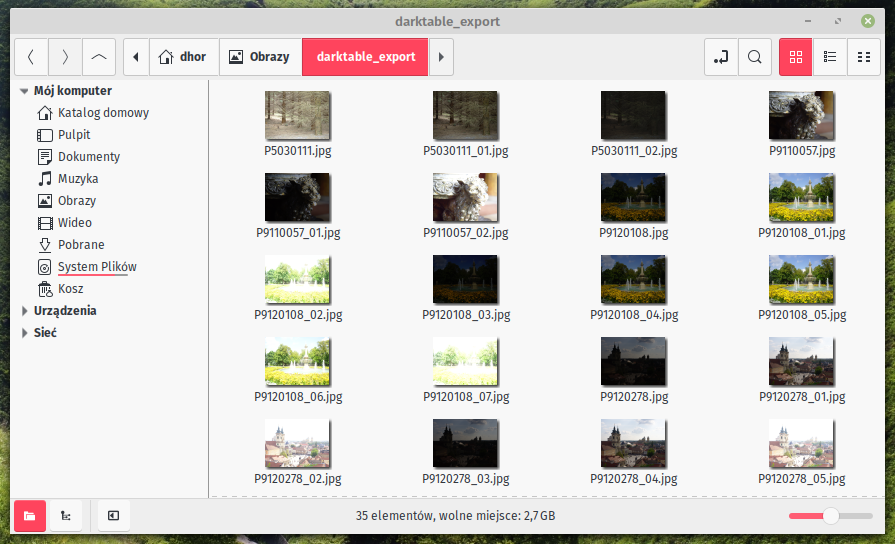Select thumbnail P9120108_03.jpg
Image resolution: width=895 pixels, height=544 pixels.
[465, 279]
